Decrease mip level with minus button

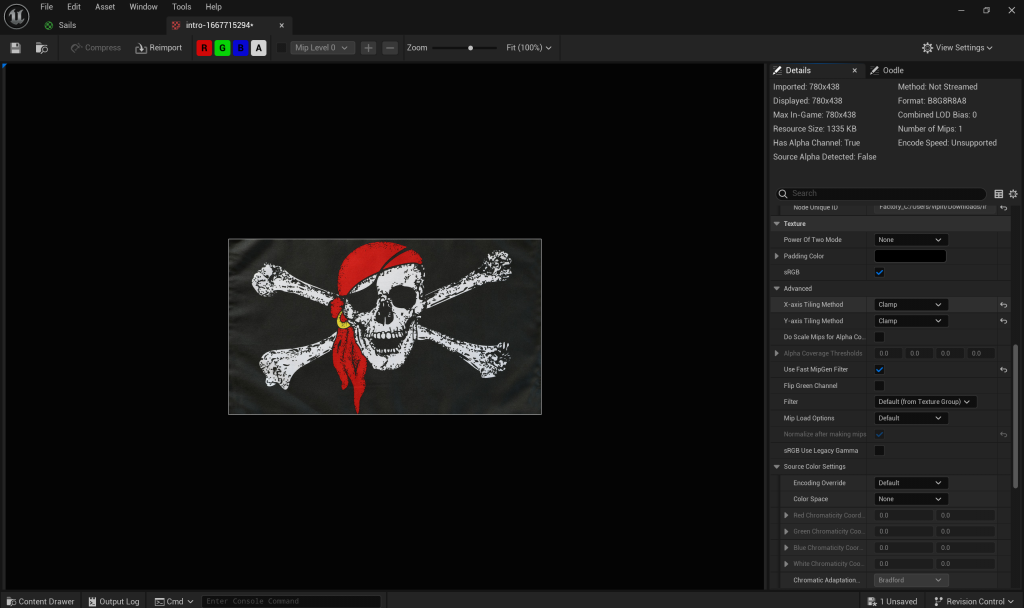coord(390,48)
